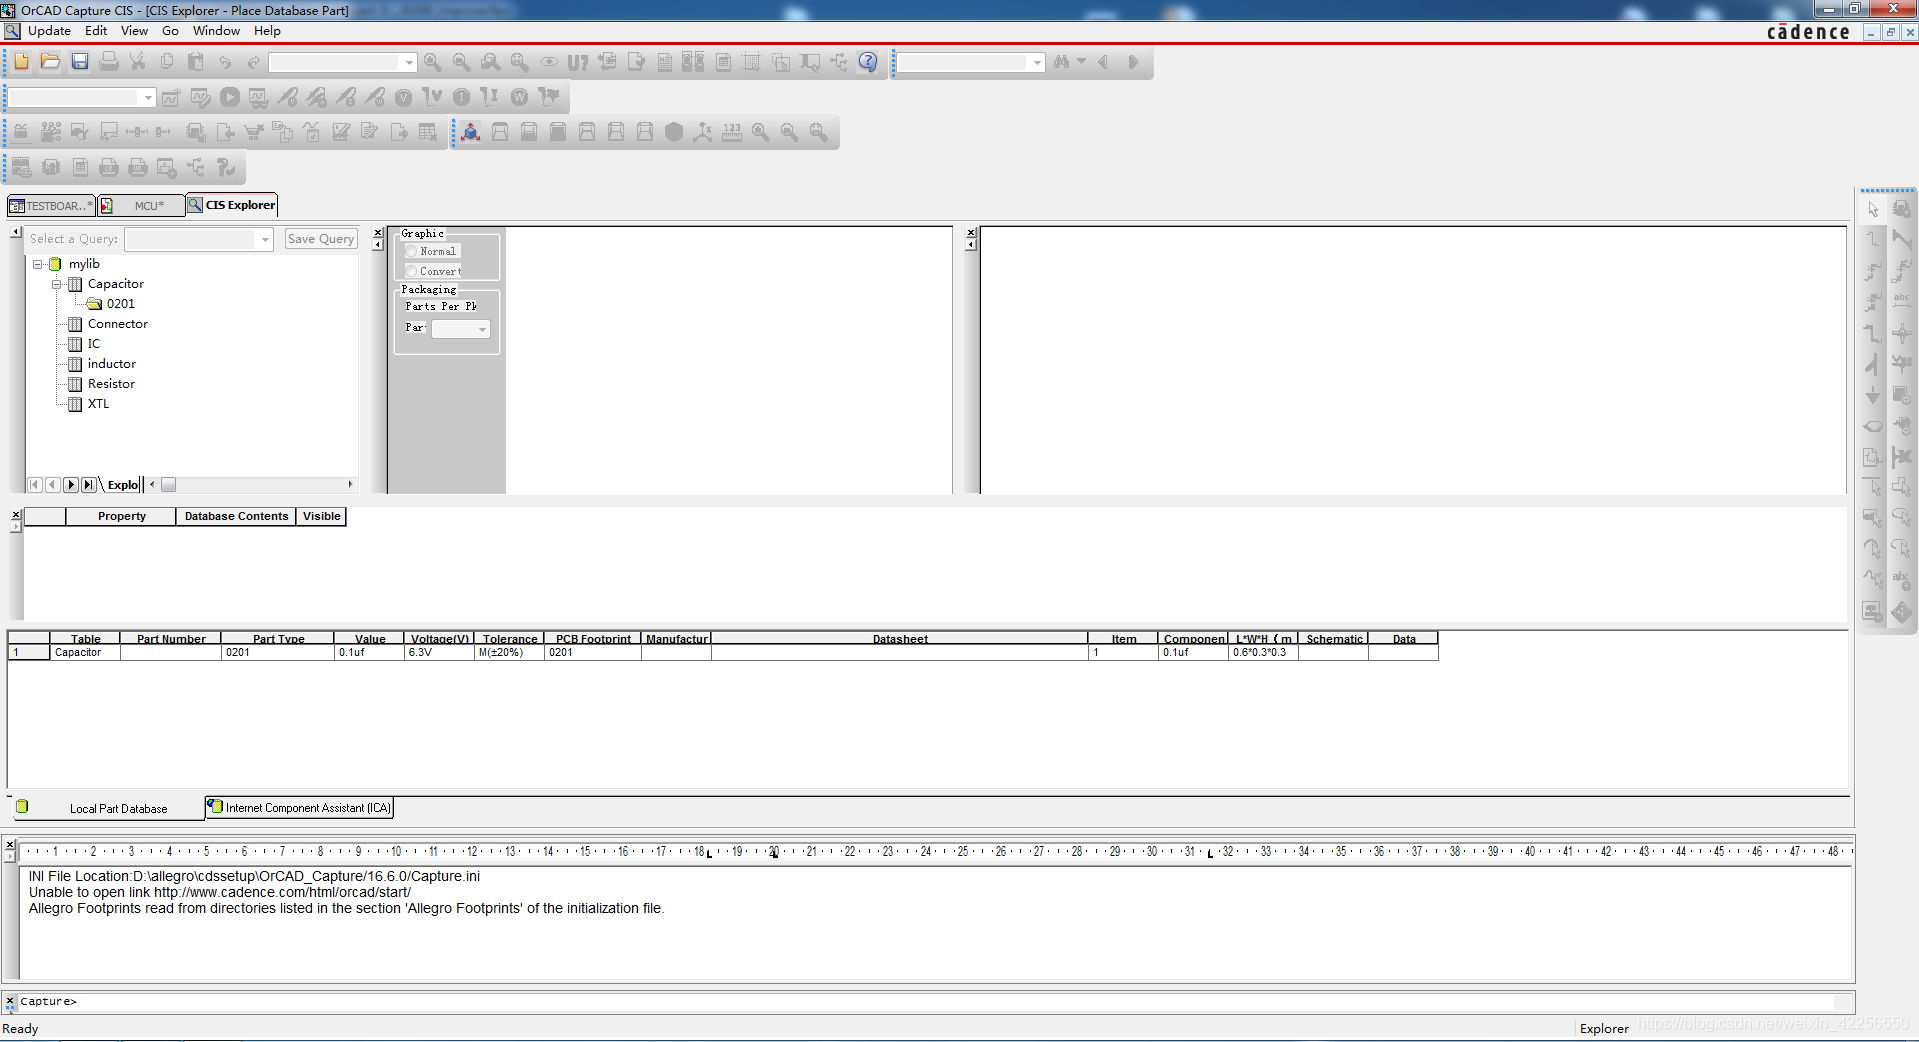
Task: Select the Normal graphic radio button
Action: pos(411,251)
